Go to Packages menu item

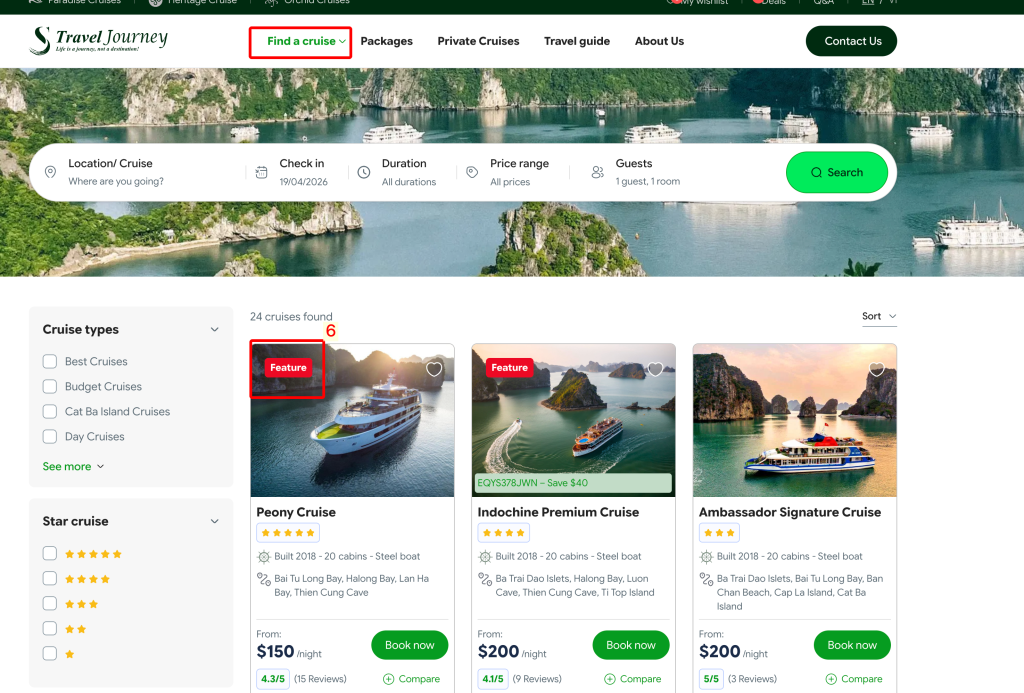pyautogui.click(x=386, y=41)
